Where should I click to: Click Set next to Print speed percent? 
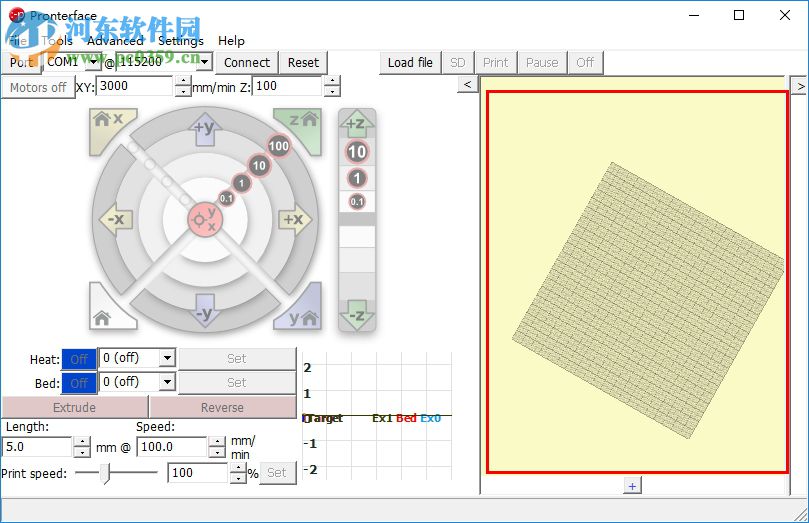coord(277,473)
